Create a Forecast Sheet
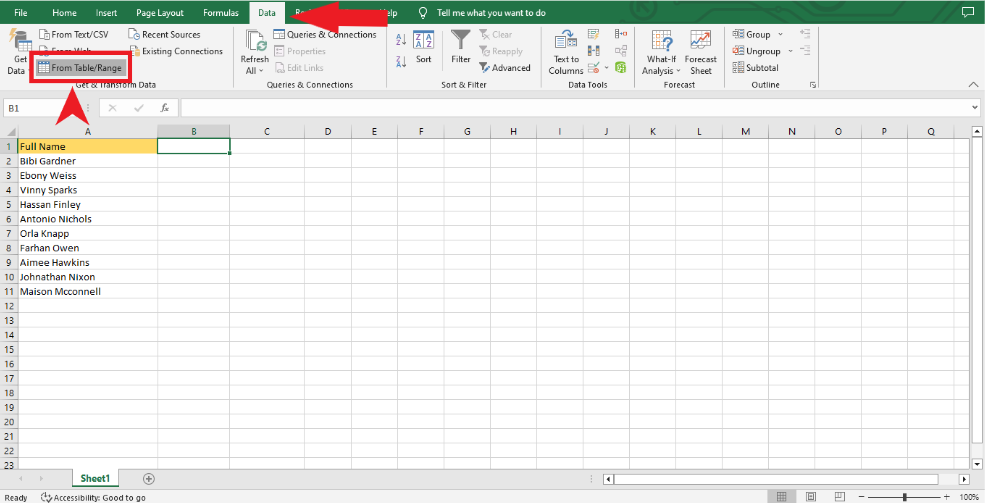985x503 pixels. point(701,52)
